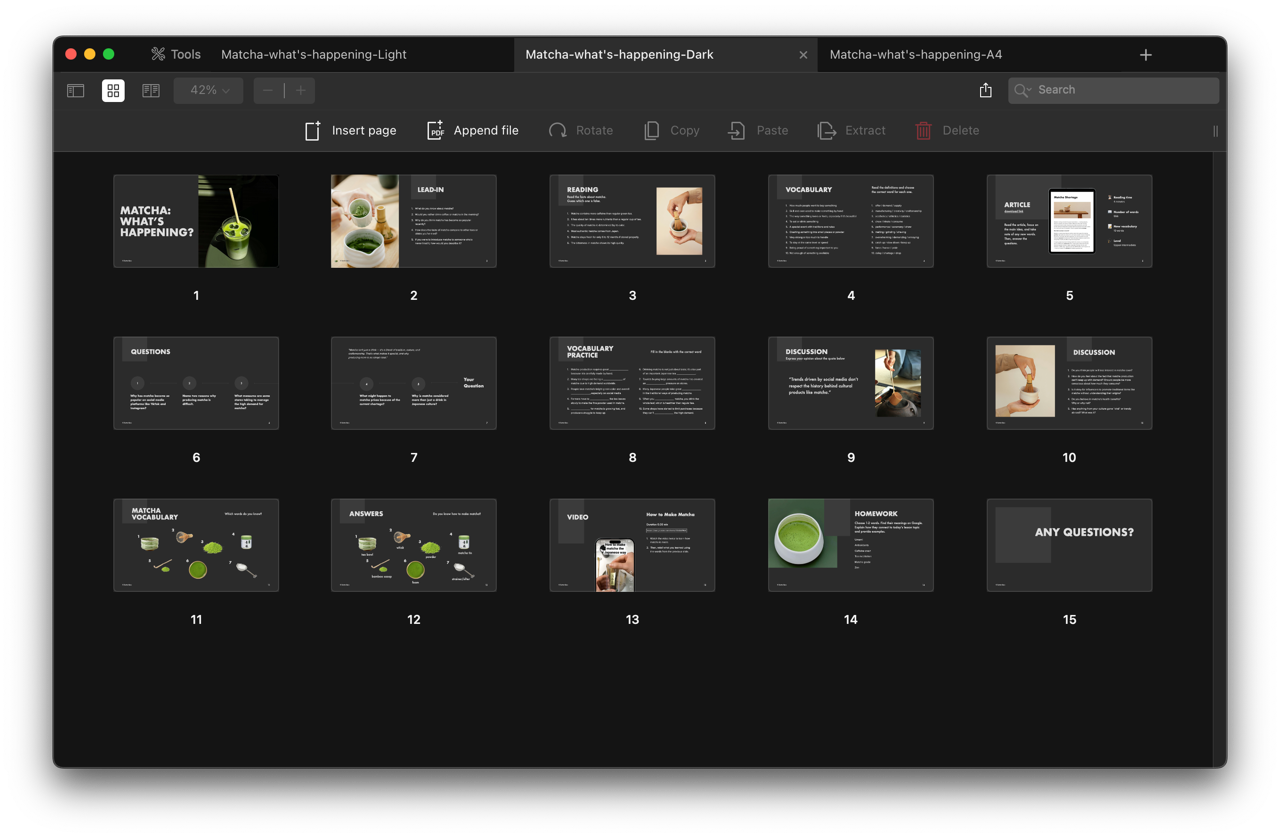Select the DISCUSSION page 9 thumbnail
Screen dimensions: 1280x838
coord(851,383)
